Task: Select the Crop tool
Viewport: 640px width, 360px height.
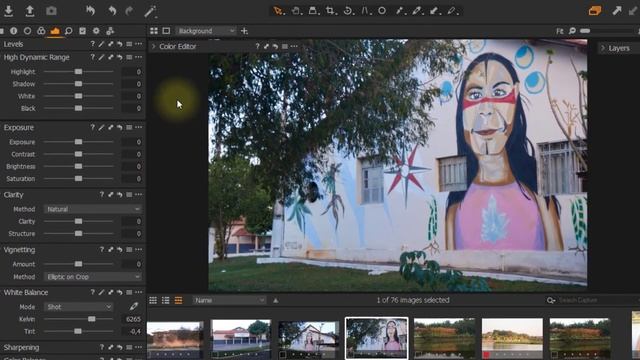Action: (331, 11)
